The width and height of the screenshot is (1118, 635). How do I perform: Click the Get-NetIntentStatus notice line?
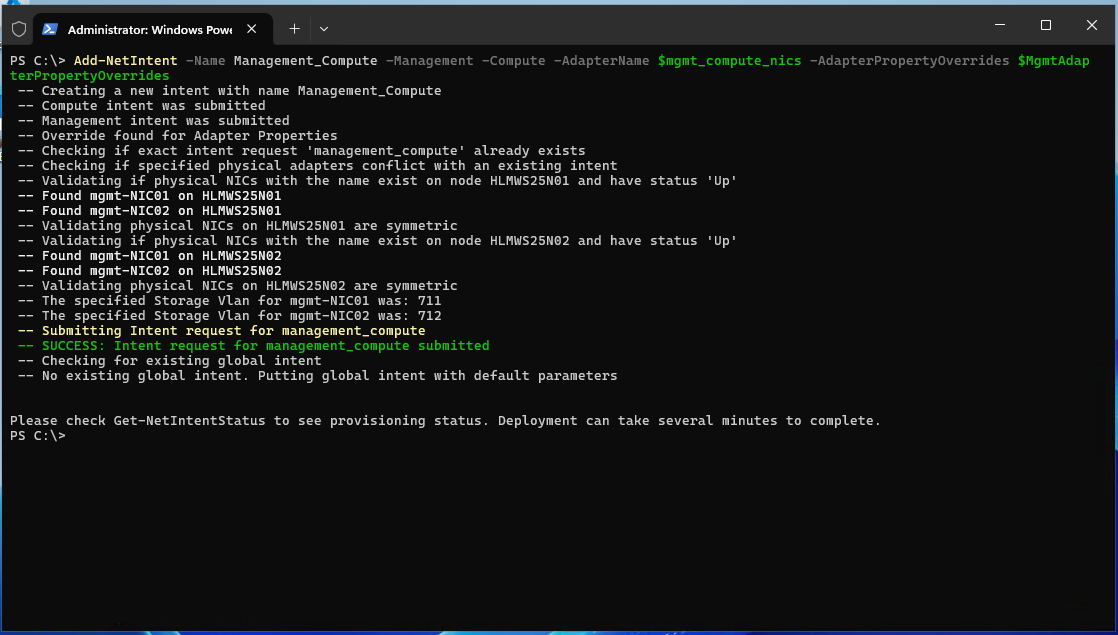click(445, 421)
